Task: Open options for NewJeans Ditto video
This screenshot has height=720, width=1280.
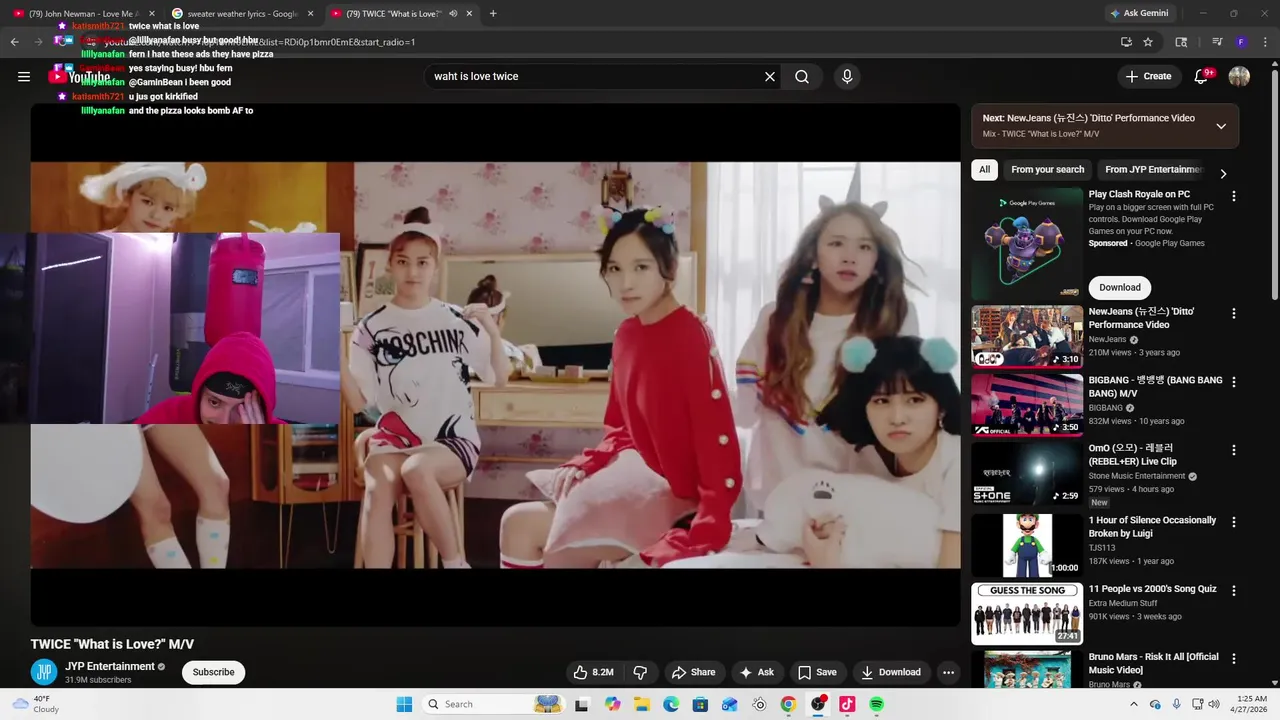Action: pyautogui.click(x=1234, y=314)
